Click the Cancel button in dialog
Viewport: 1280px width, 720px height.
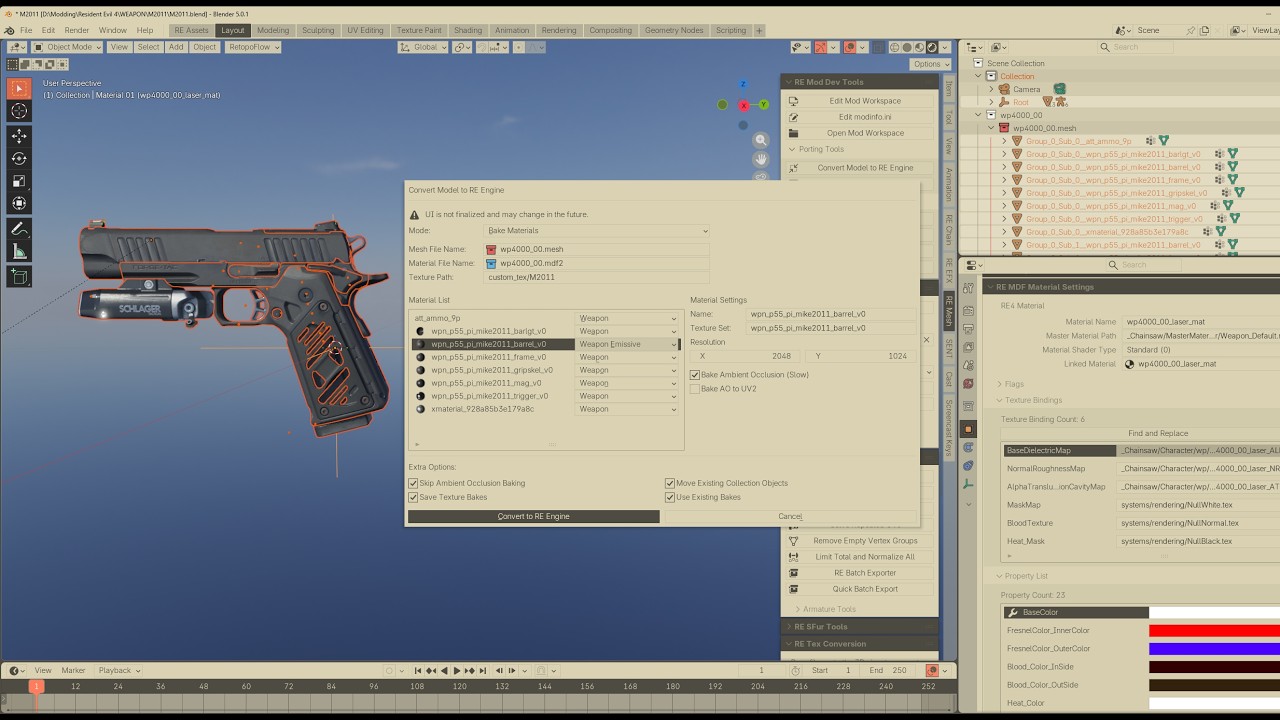790,516
